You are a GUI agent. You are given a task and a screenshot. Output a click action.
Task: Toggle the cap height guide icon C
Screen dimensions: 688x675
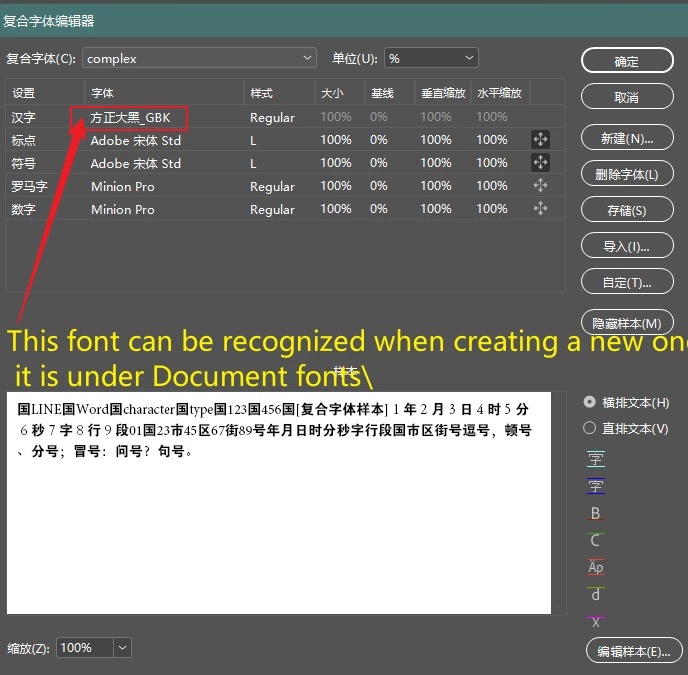point(595,540)
